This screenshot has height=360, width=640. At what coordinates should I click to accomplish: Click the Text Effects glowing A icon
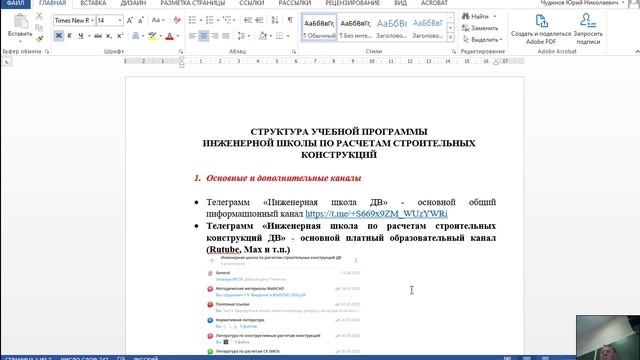[x=135, y=36]
